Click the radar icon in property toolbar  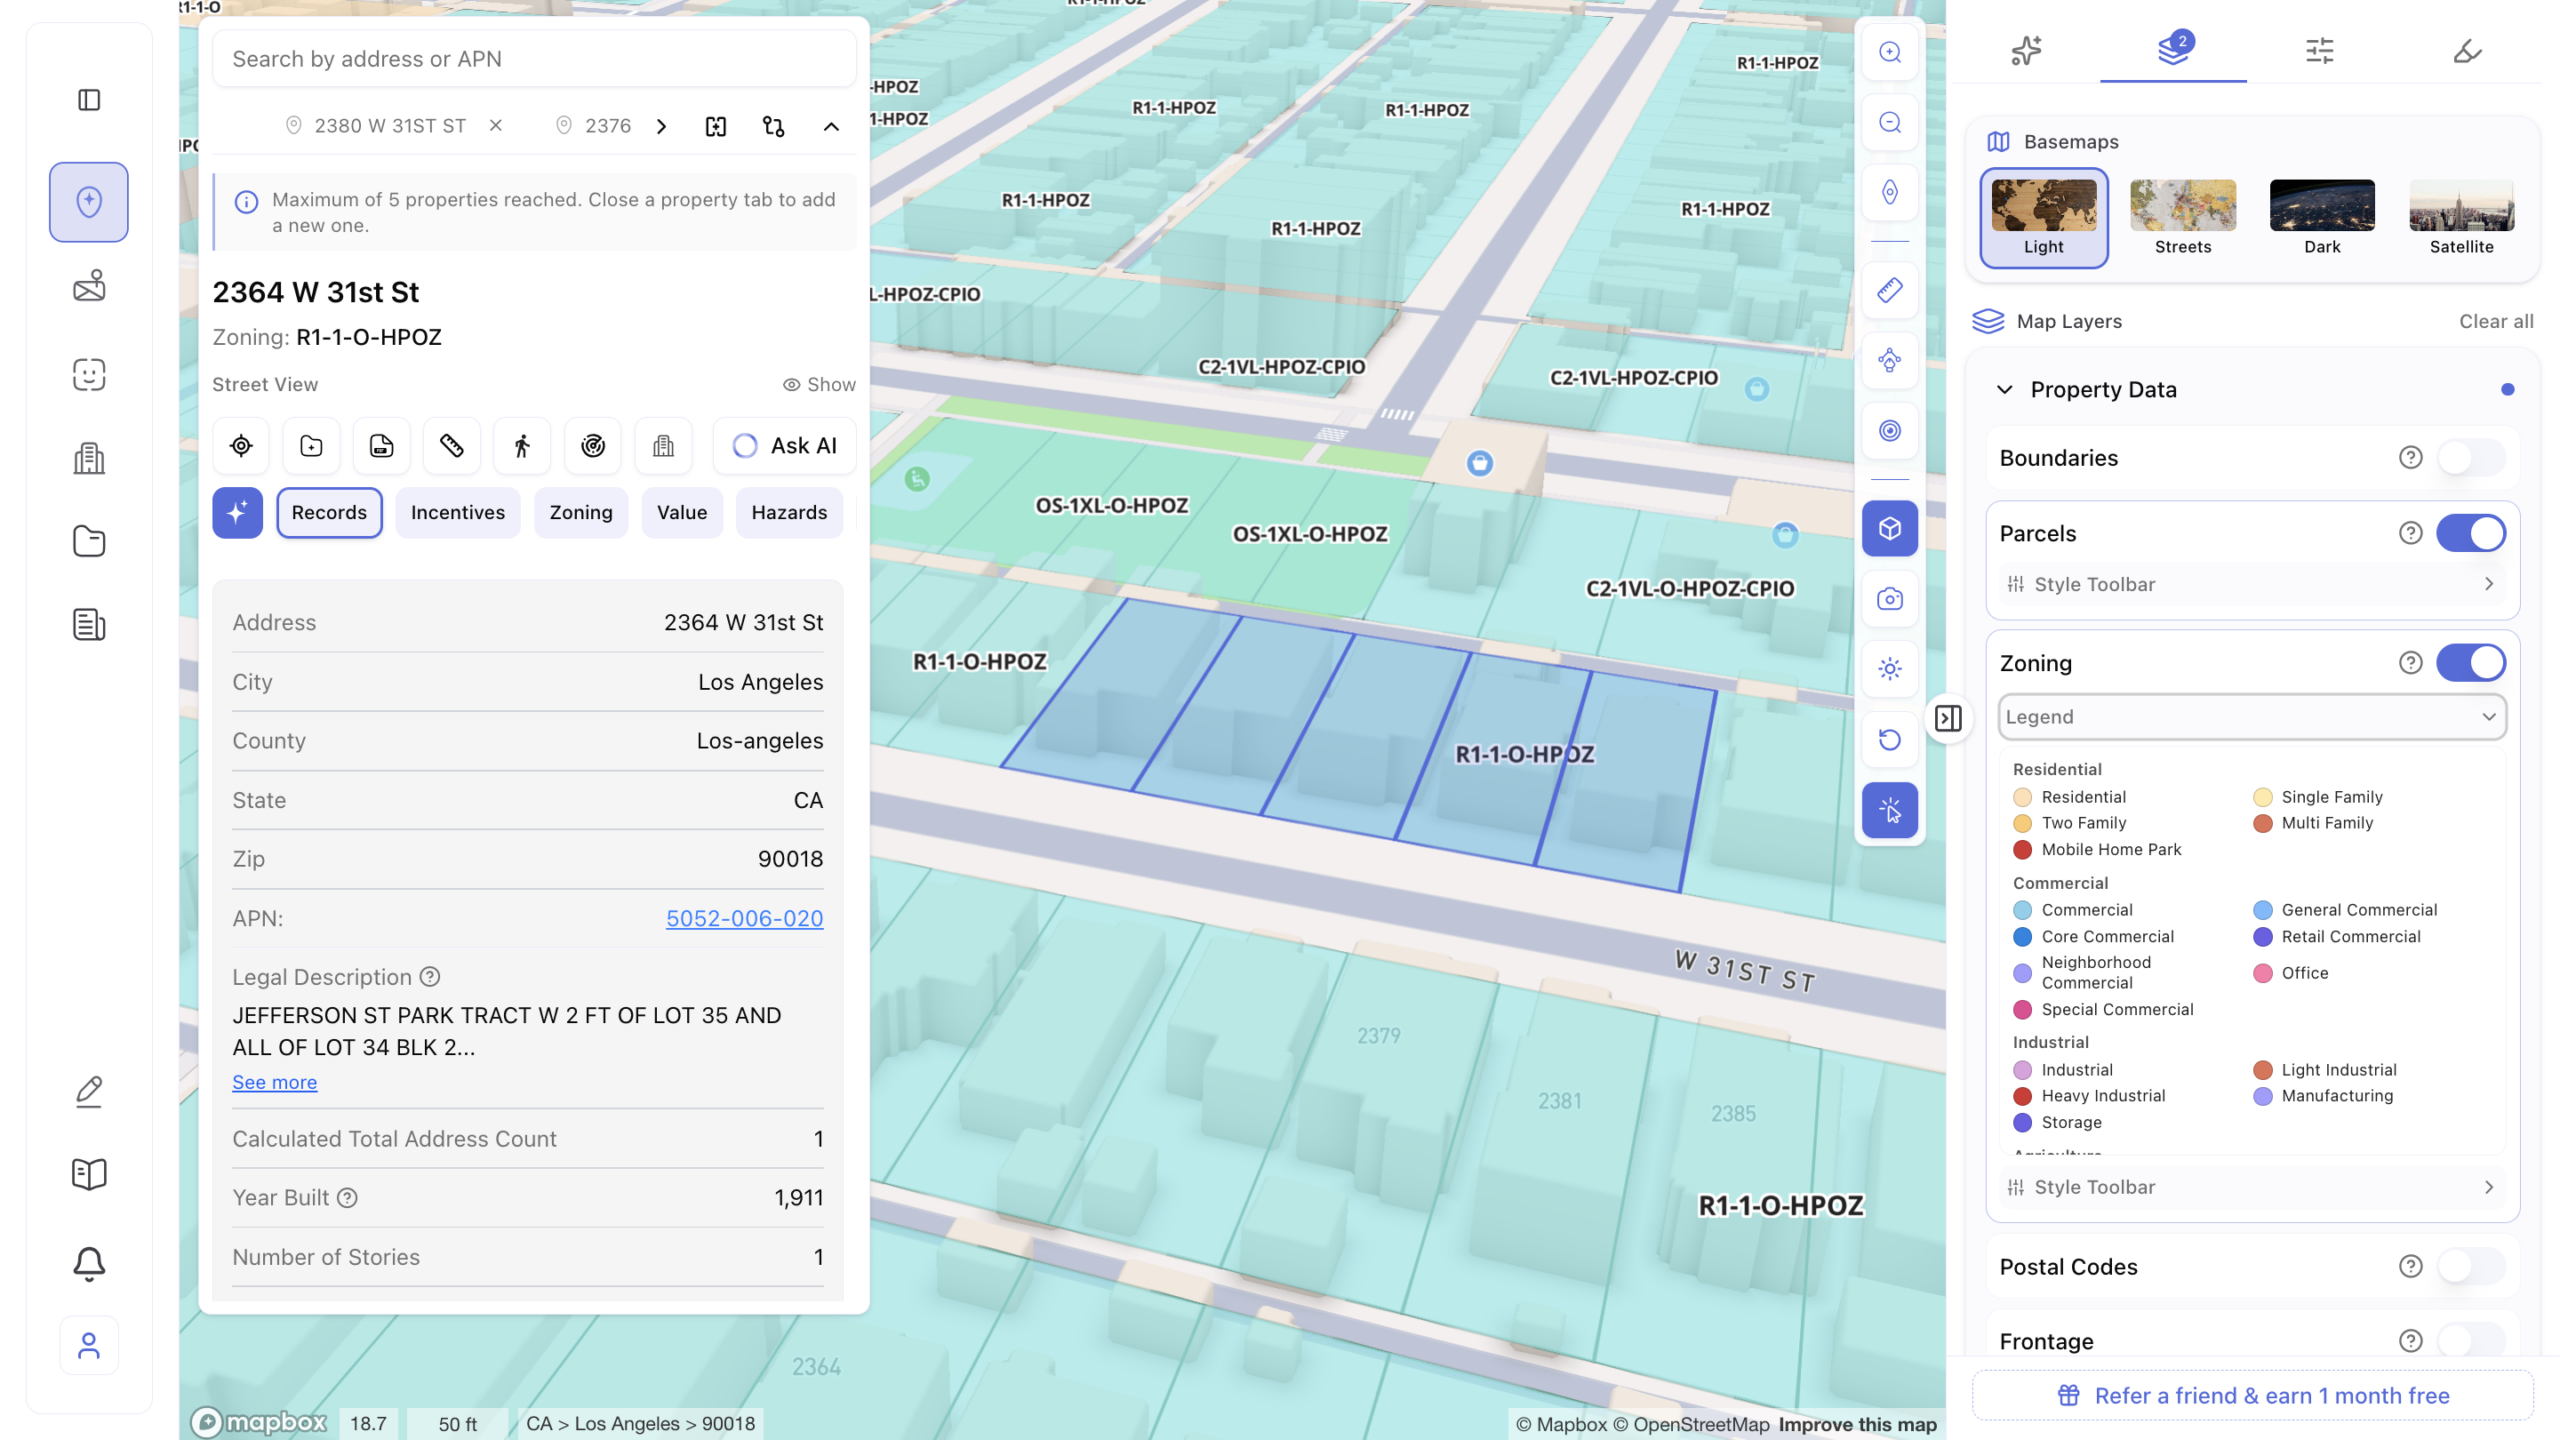[x=593, y=446]
